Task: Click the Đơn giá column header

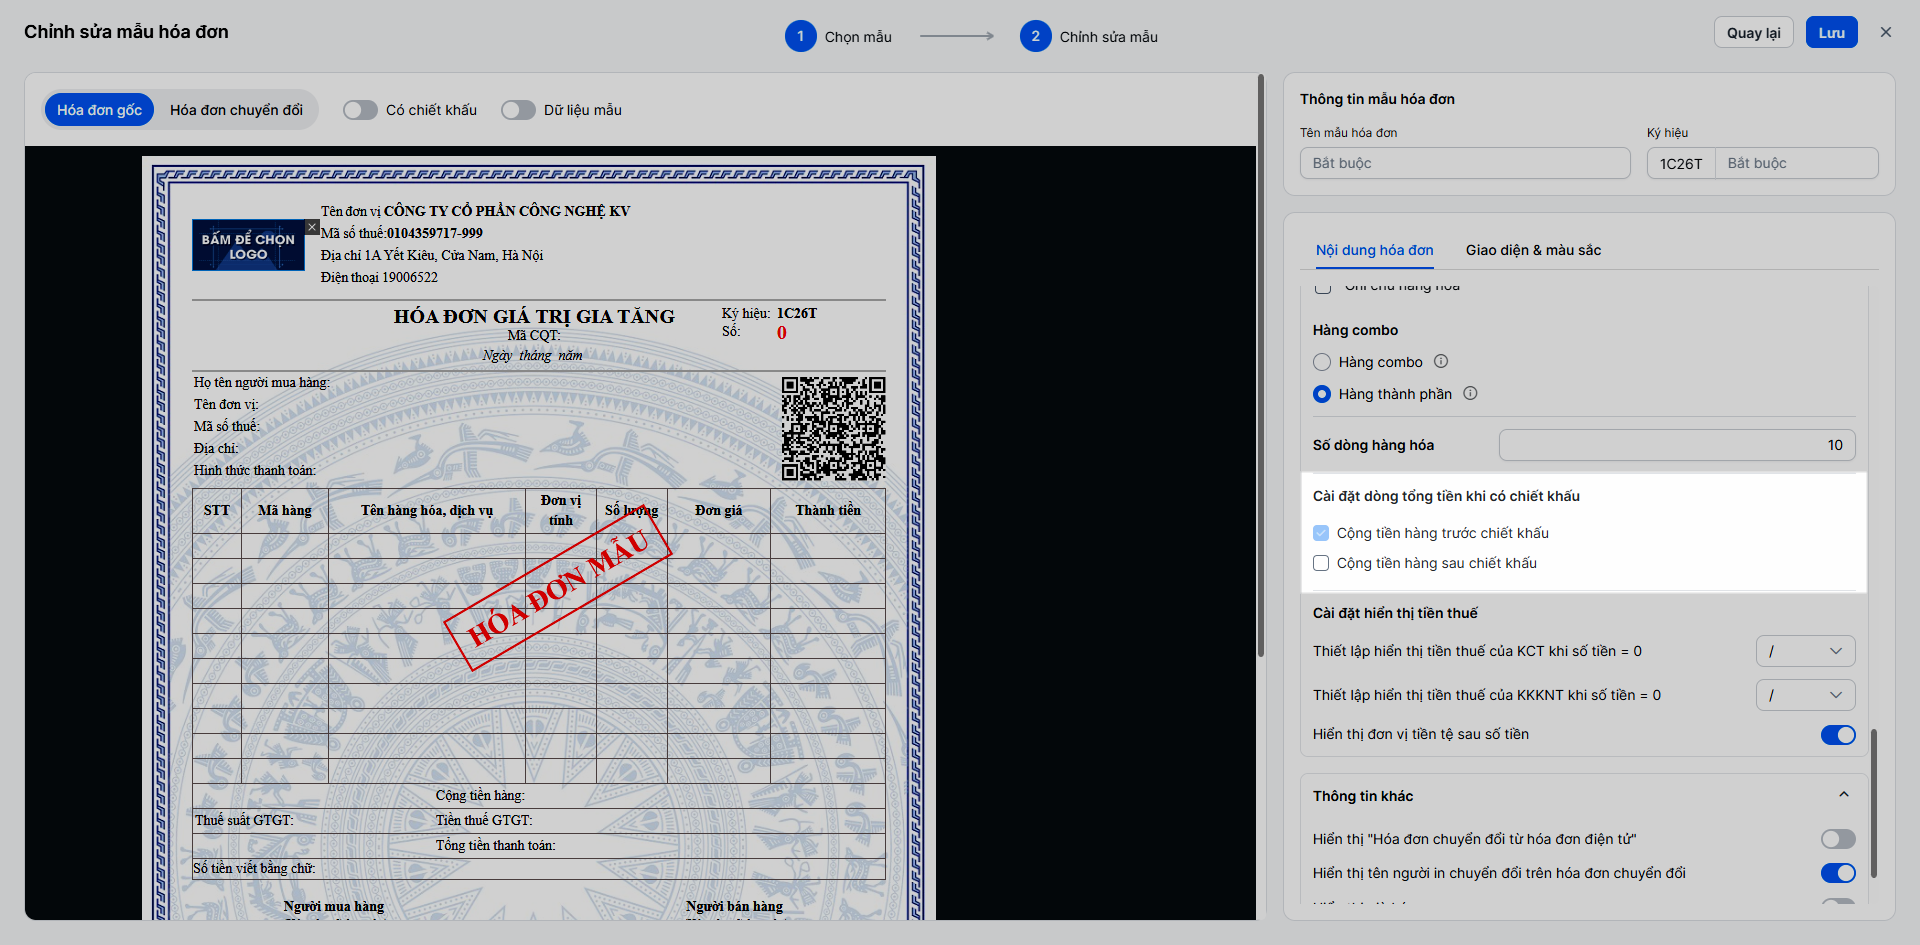Action: click(718, 510)
